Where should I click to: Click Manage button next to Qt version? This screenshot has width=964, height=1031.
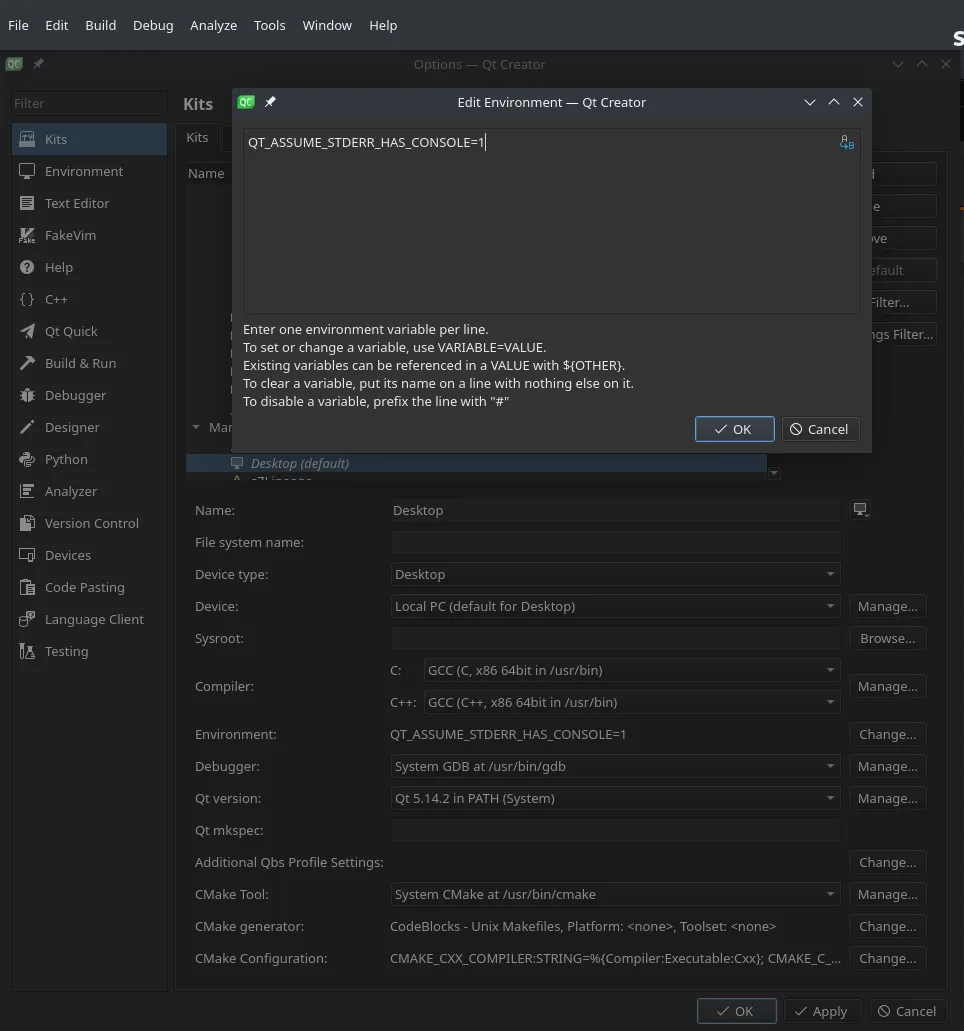888,798
